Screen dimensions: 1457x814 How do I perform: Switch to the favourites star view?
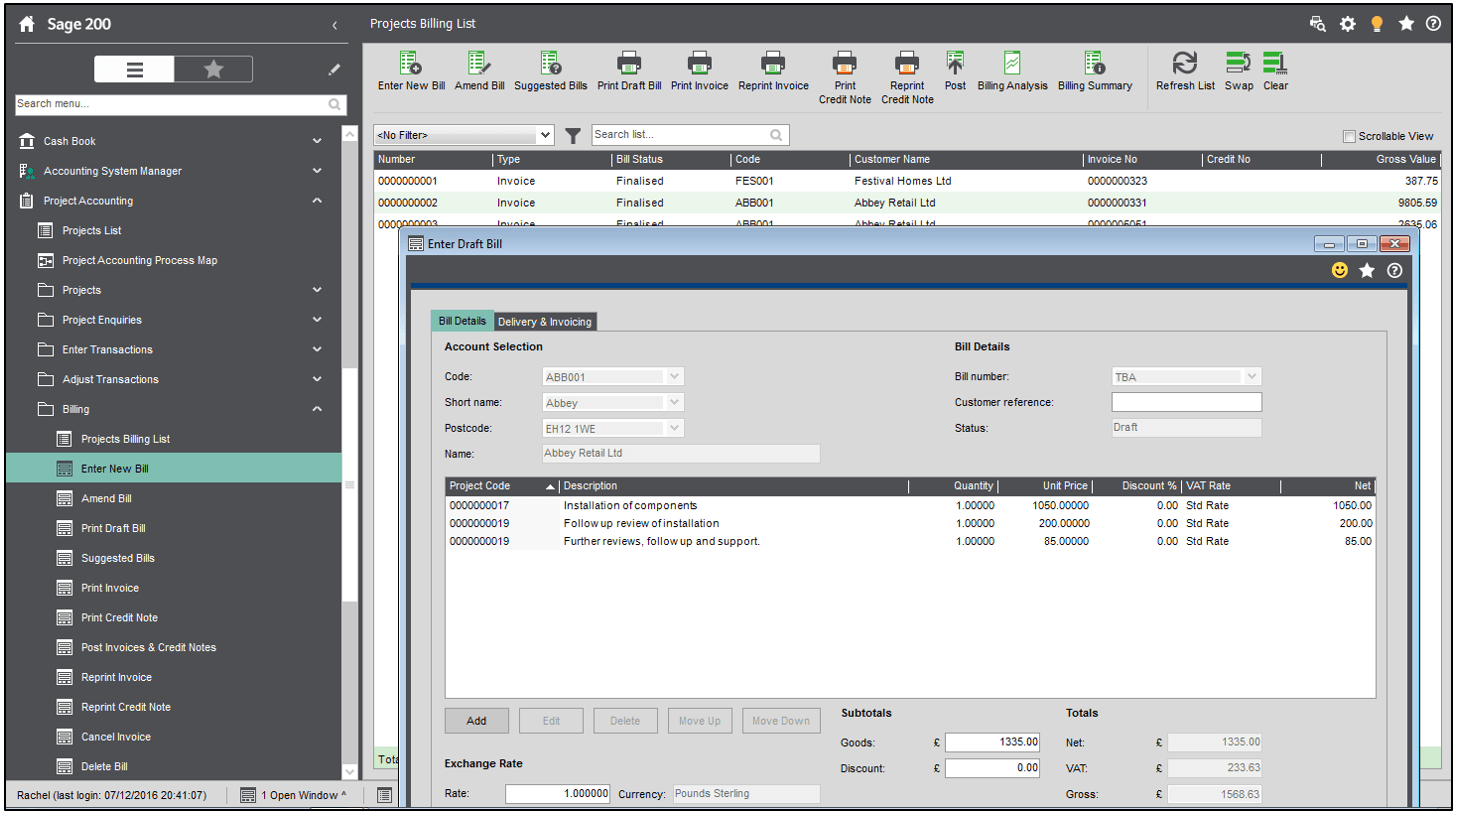coord(213,69)
